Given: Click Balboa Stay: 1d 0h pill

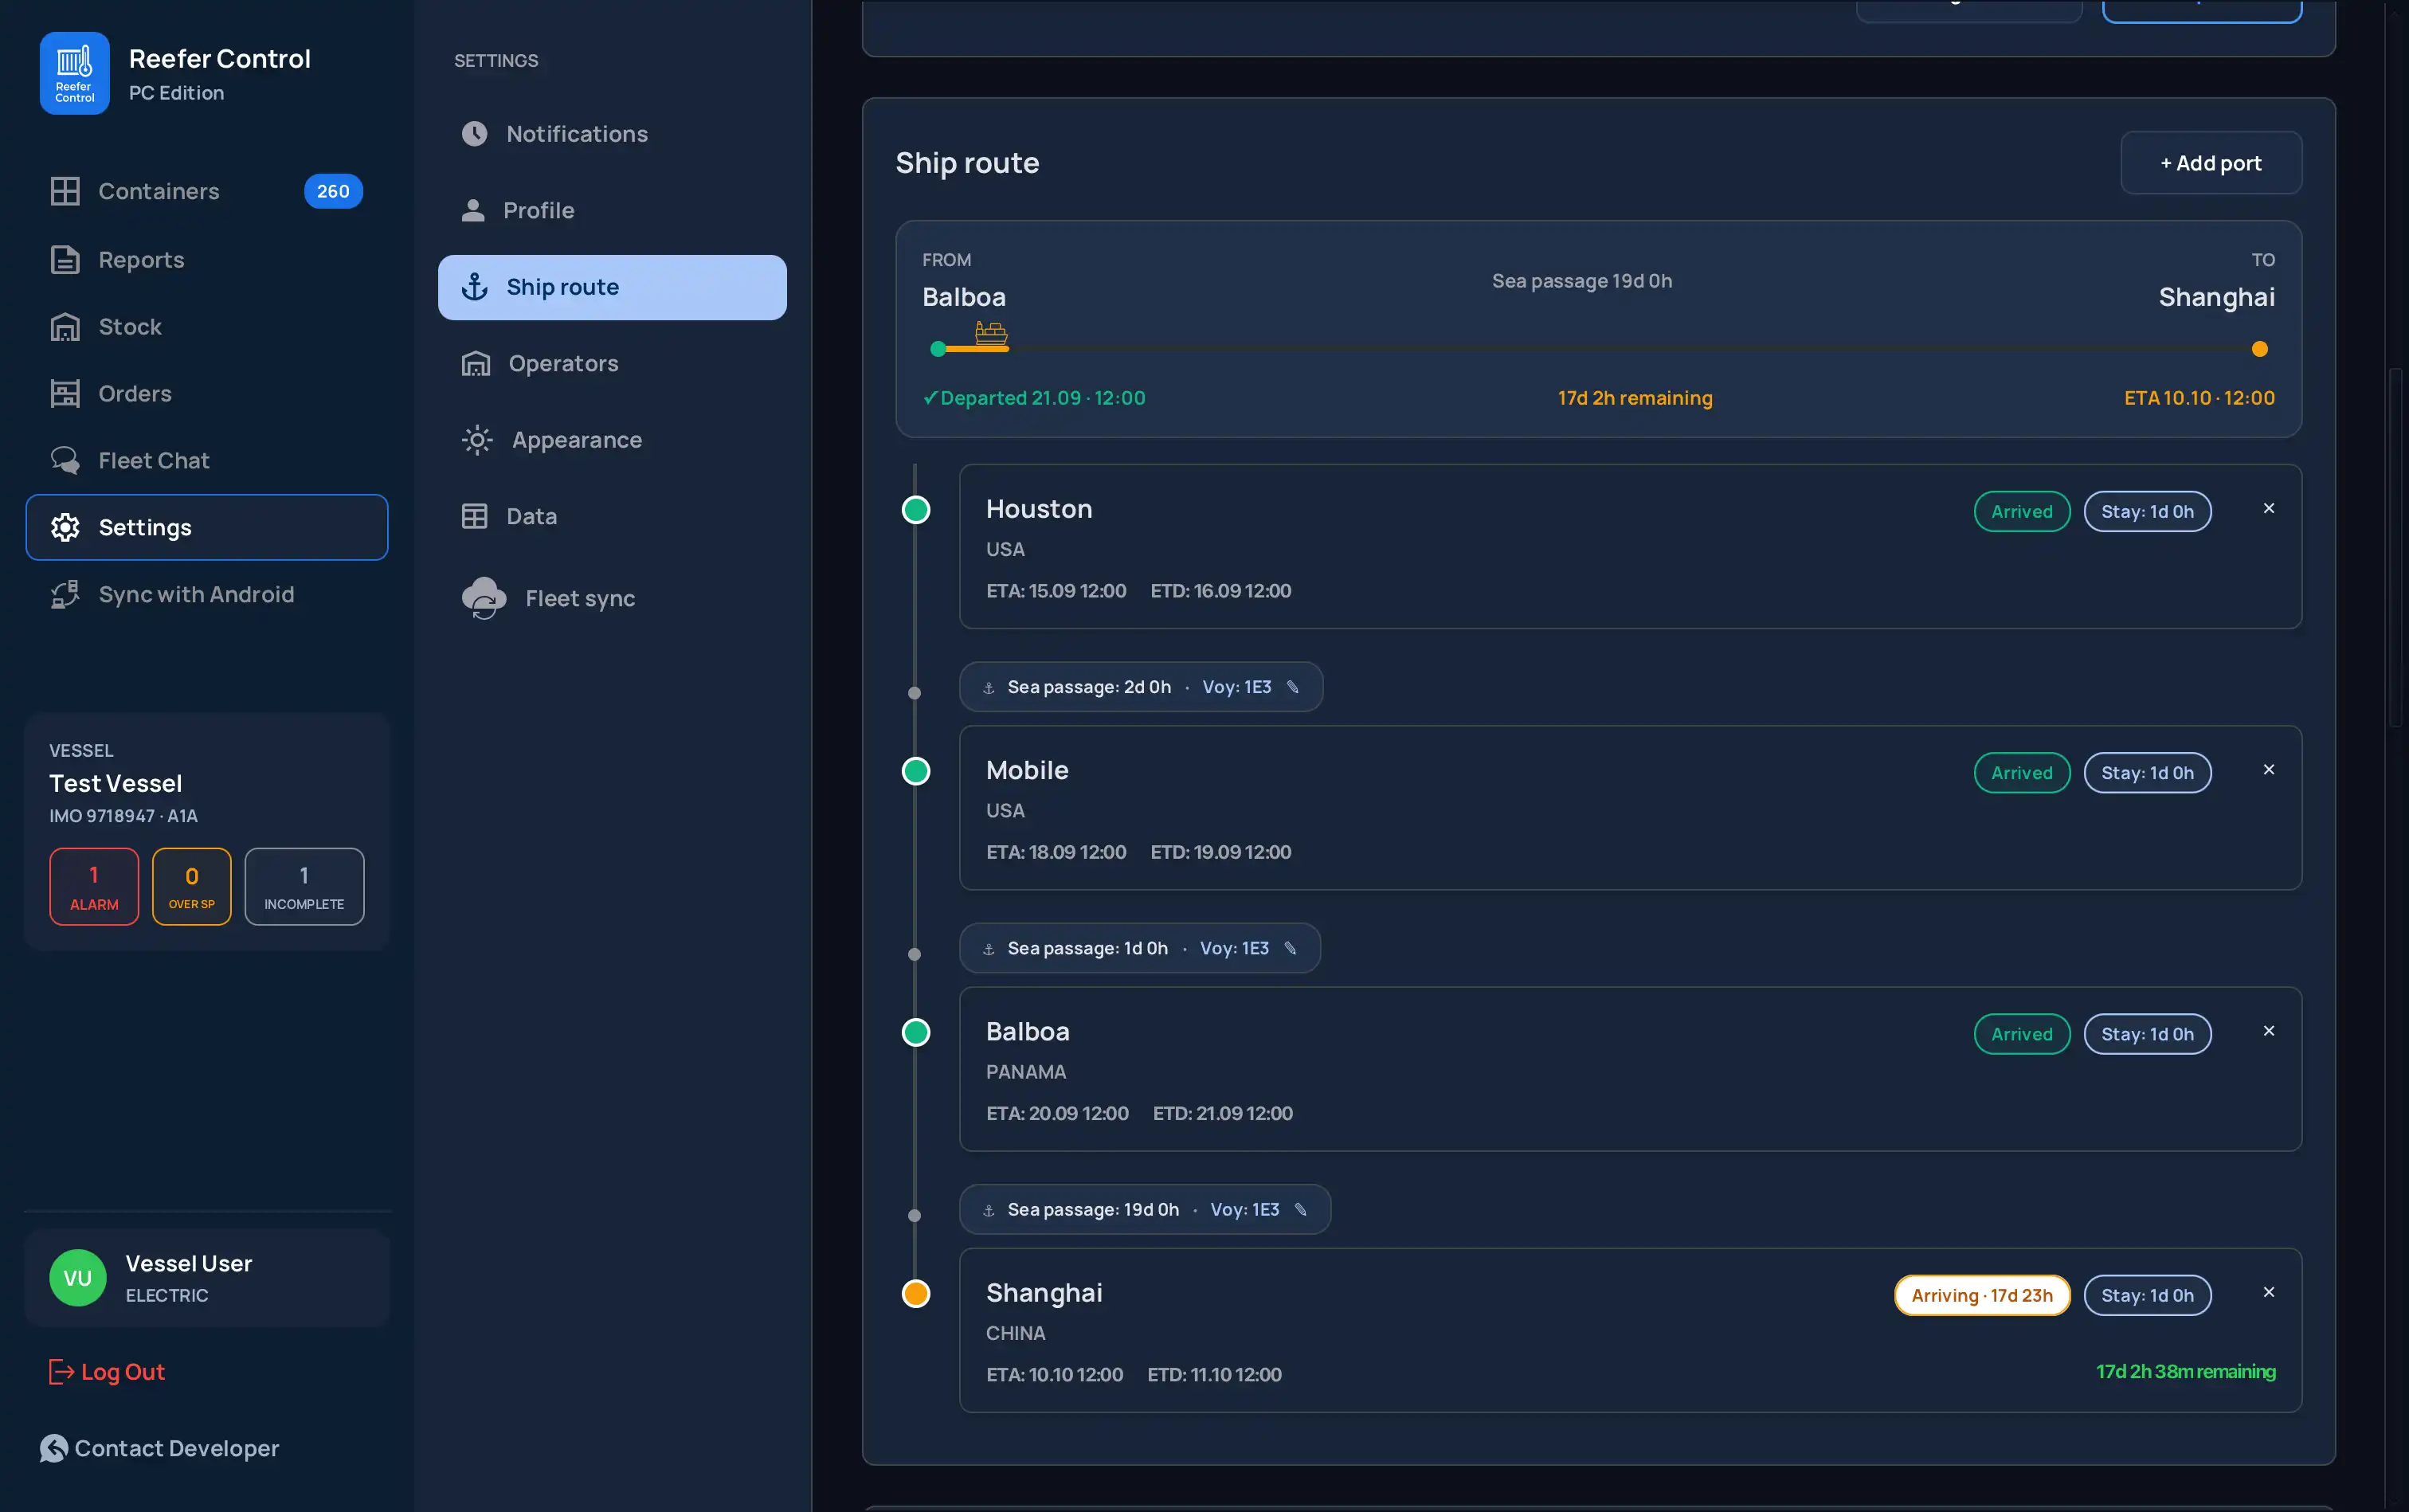Looking at the screenshot, I should [2147, 1034].
